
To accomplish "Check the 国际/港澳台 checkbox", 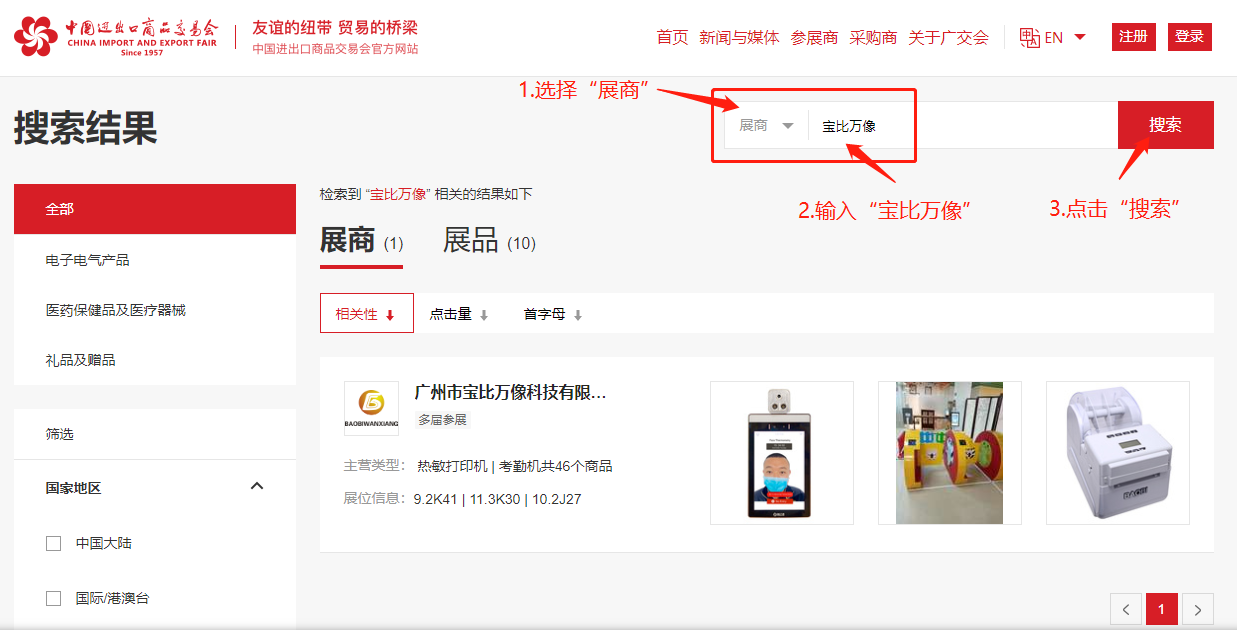I will [54, 599].
